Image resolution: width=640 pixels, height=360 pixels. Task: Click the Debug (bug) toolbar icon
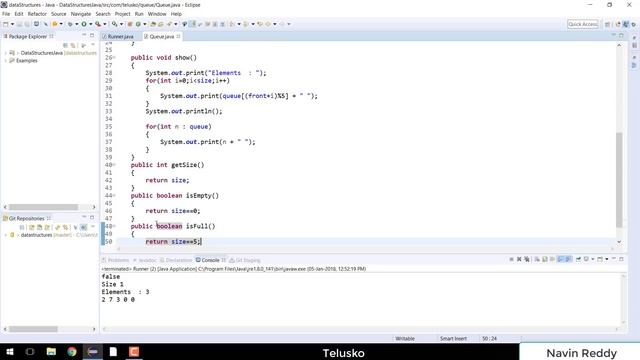[x=70, y=24]
